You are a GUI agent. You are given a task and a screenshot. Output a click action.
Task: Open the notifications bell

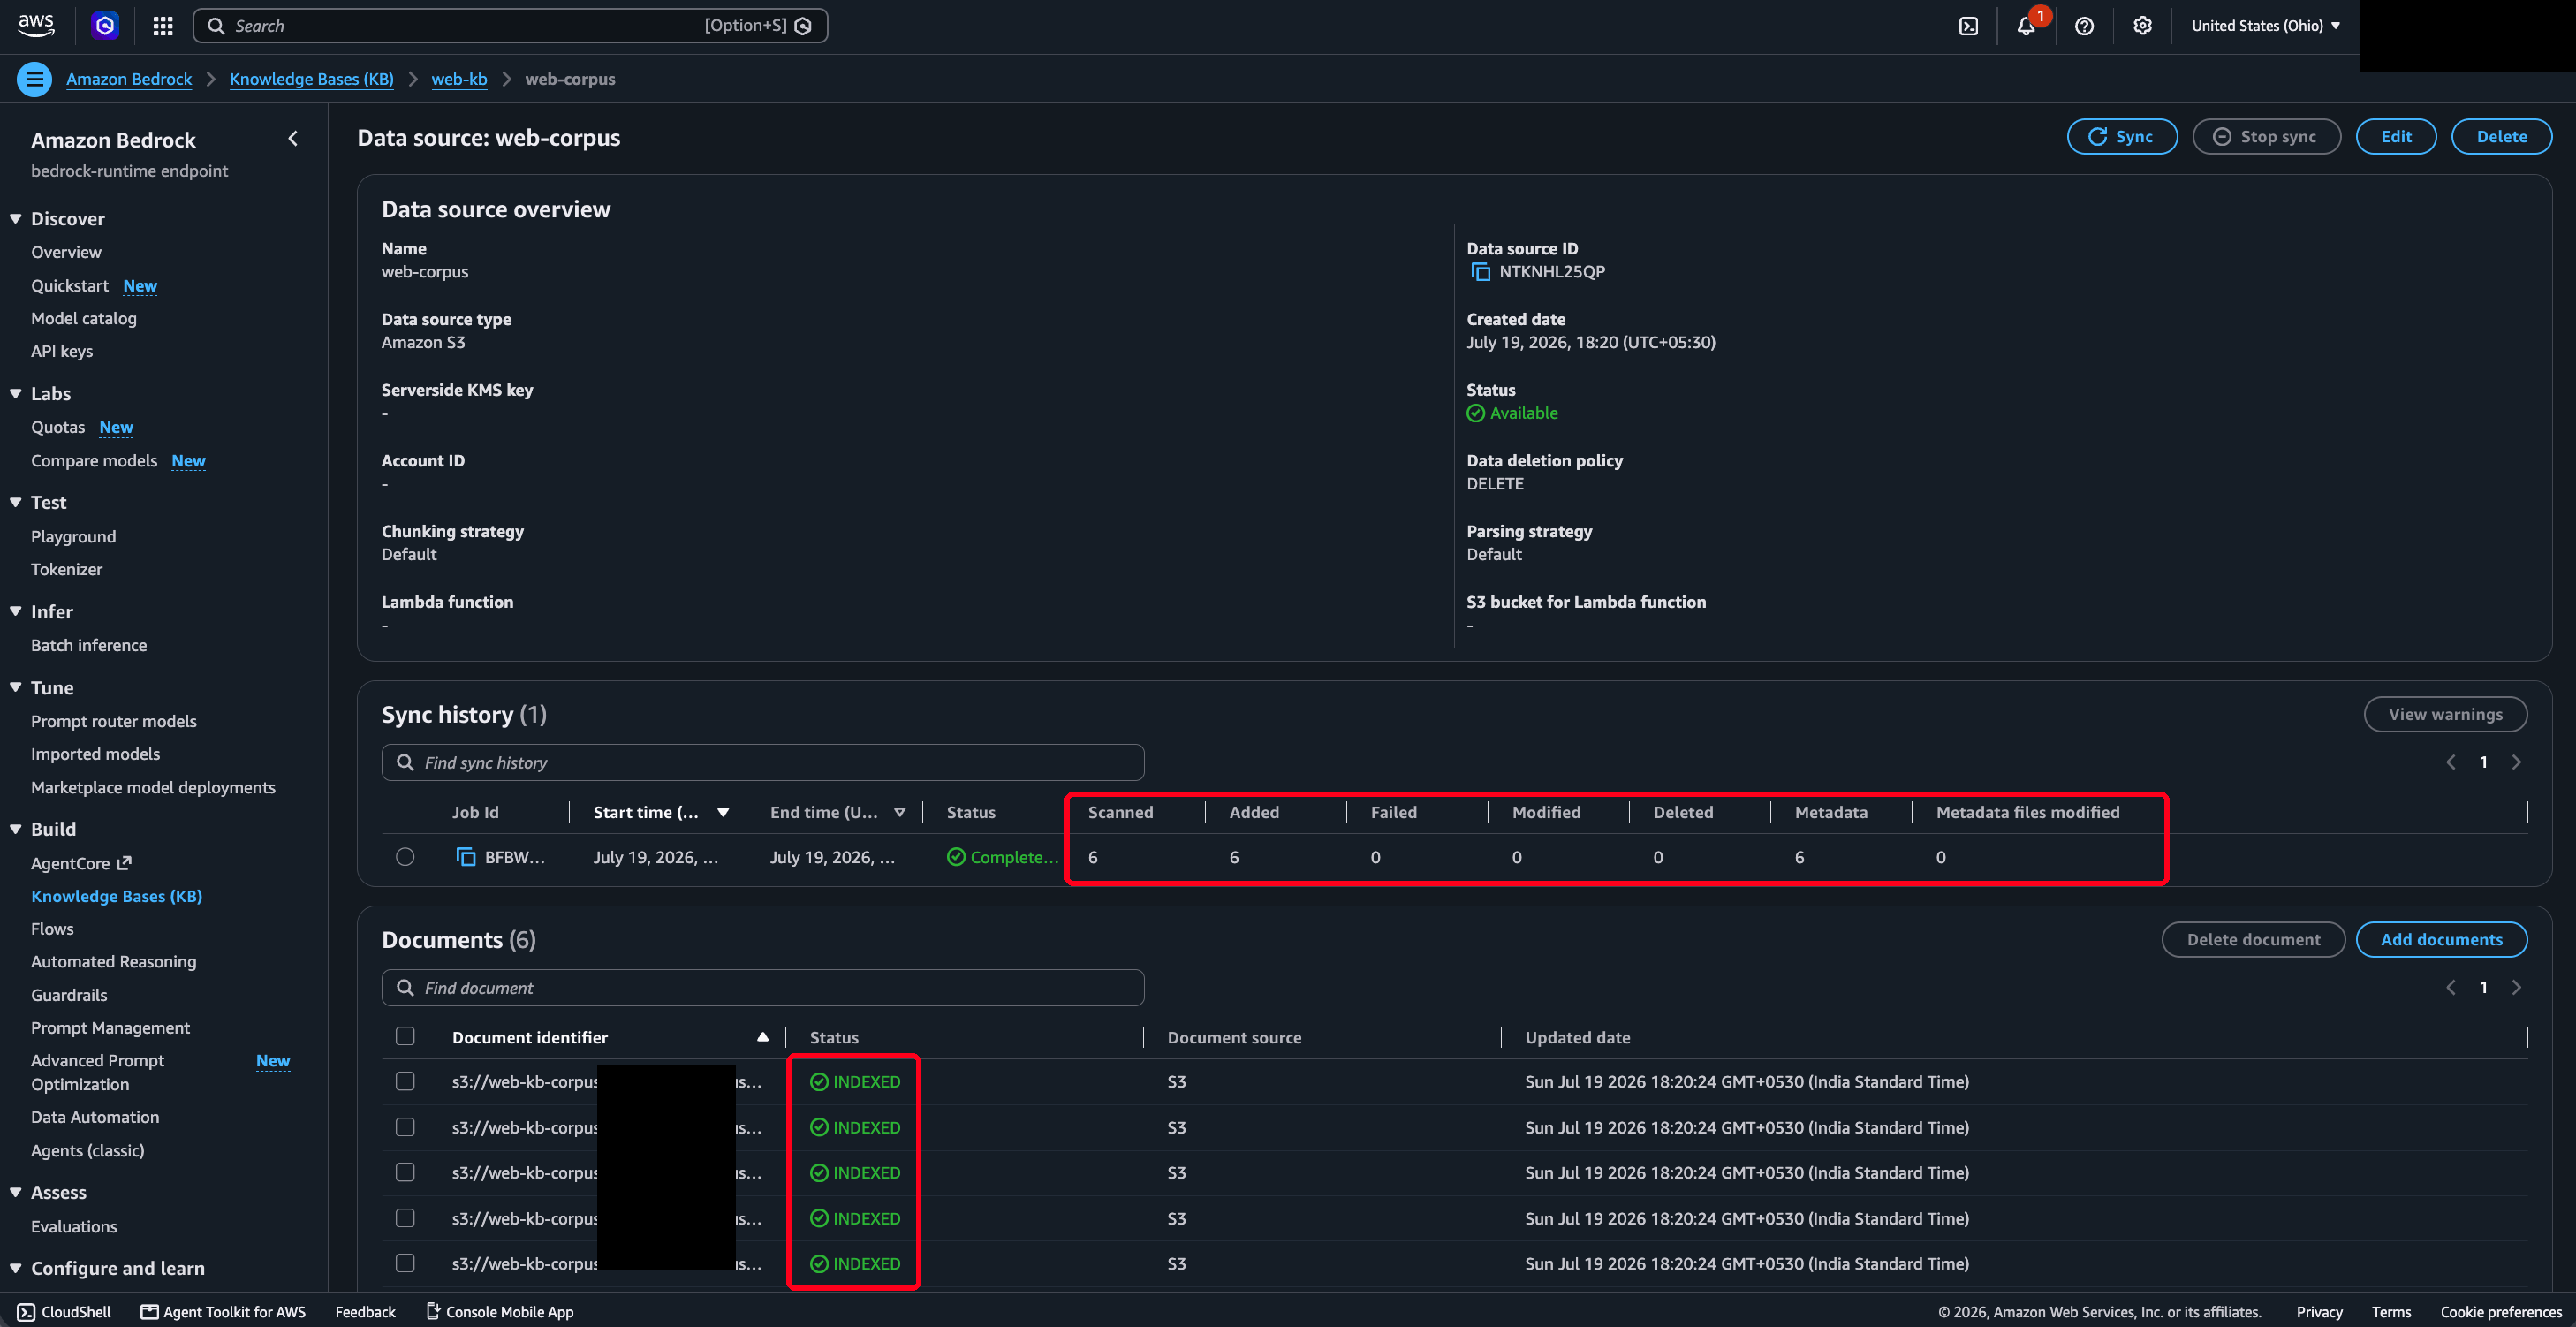click(2026, 26)
